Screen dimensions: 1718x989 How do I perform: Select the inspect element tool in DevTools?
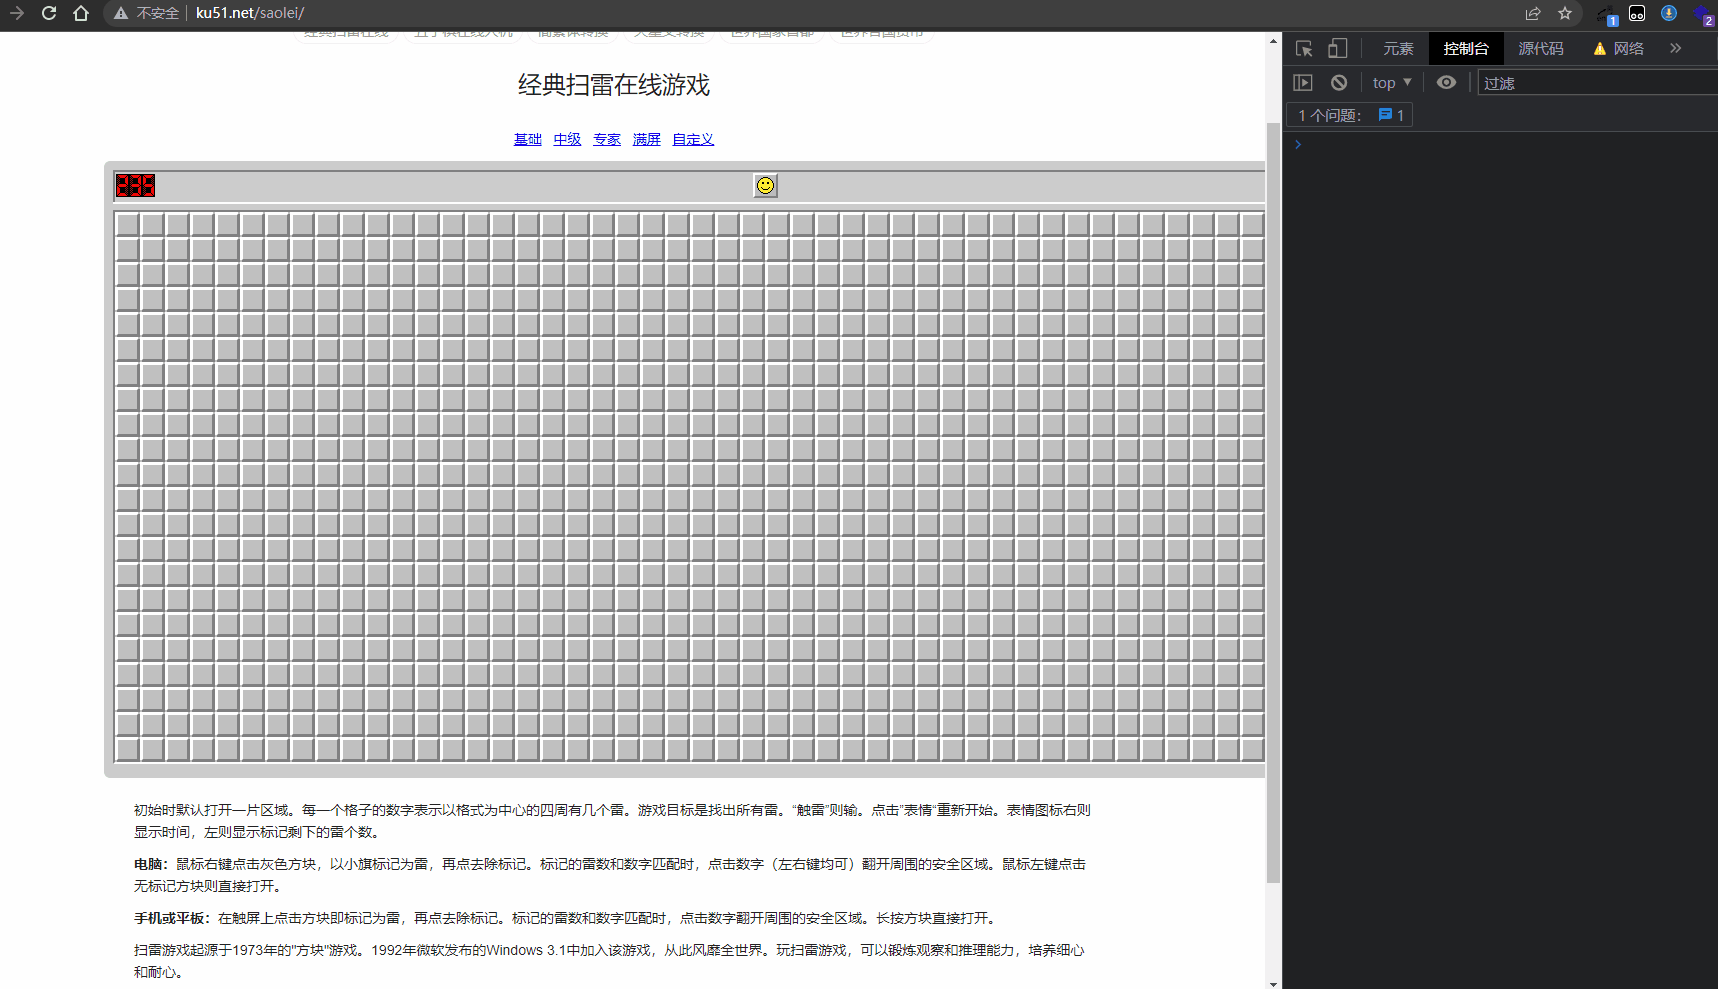(x=1304, y=48)
